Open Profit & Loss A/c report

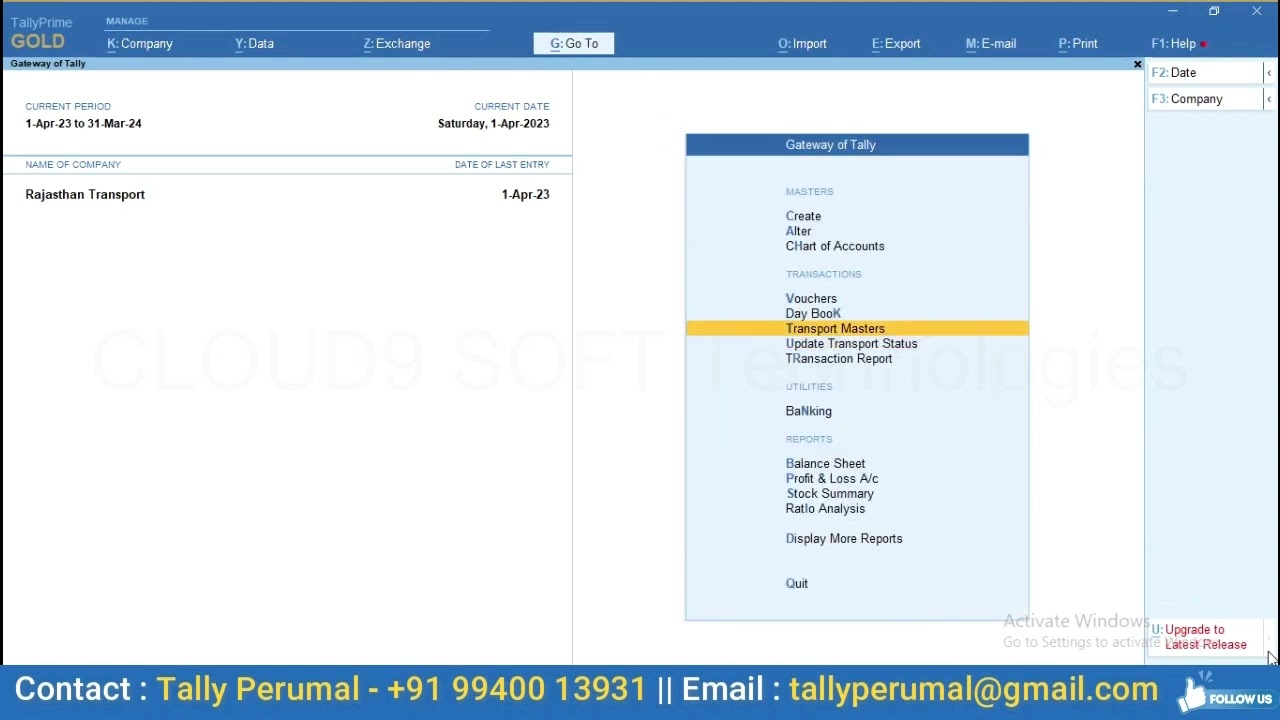(832, 479)
